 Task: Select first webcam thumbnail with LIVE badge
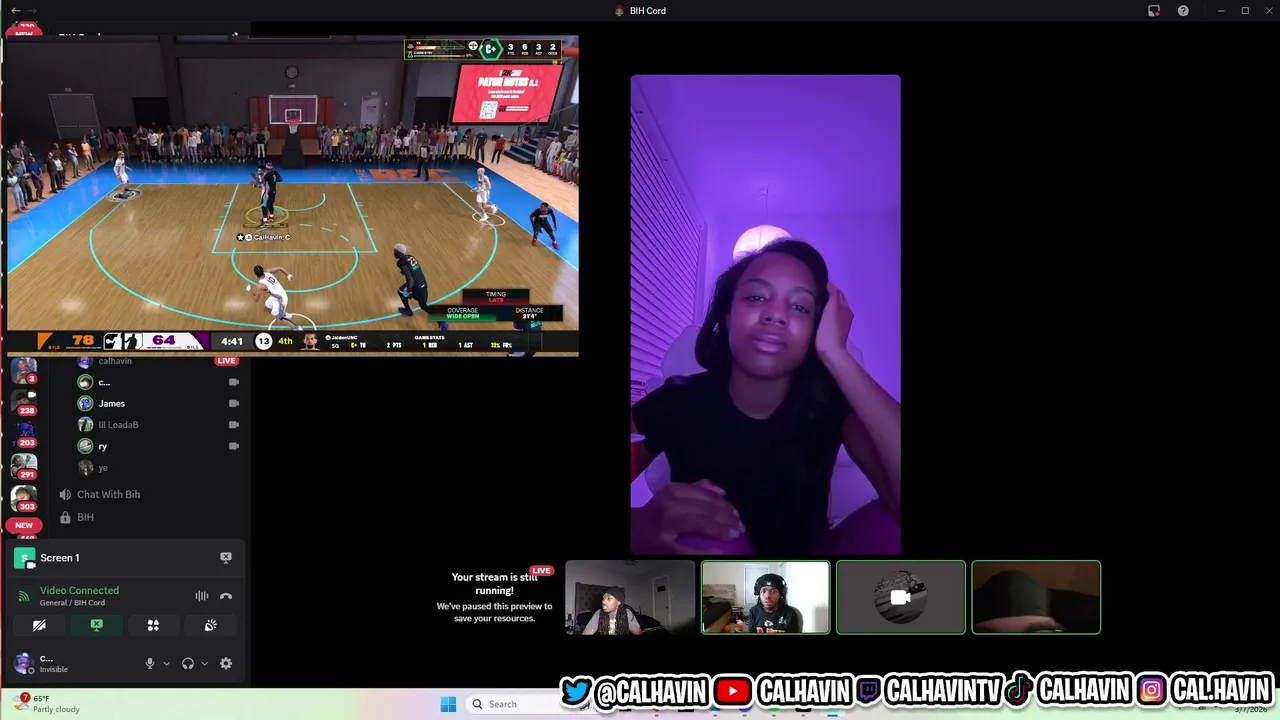[630, 597]
